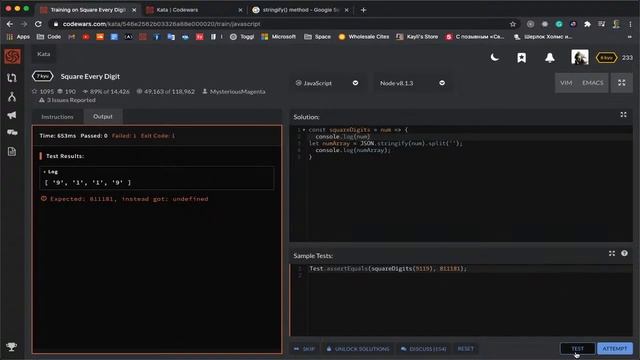Viewport: 640px width, 360px height.
Task: Open the Space bookmarks folder
Action: tap(318, 37)
